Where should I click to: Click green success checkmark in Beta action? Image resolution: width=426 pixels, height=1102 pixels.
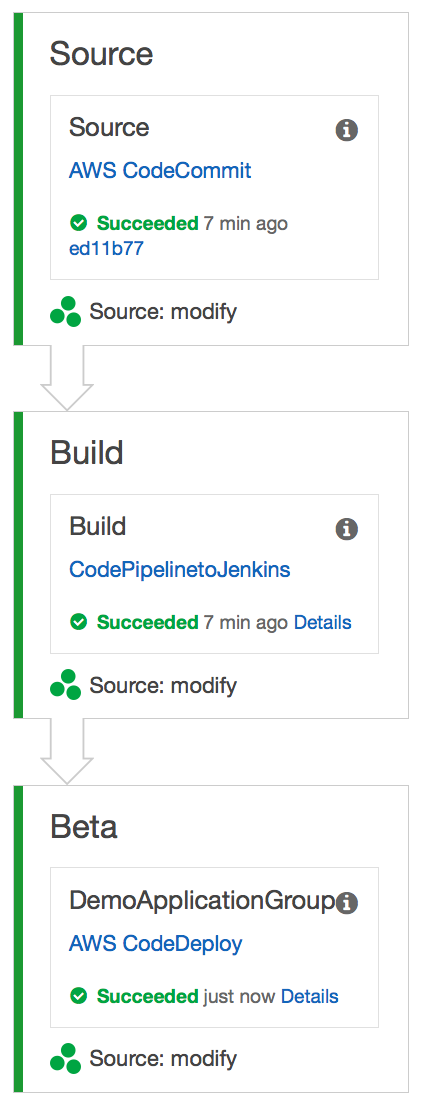79,996
